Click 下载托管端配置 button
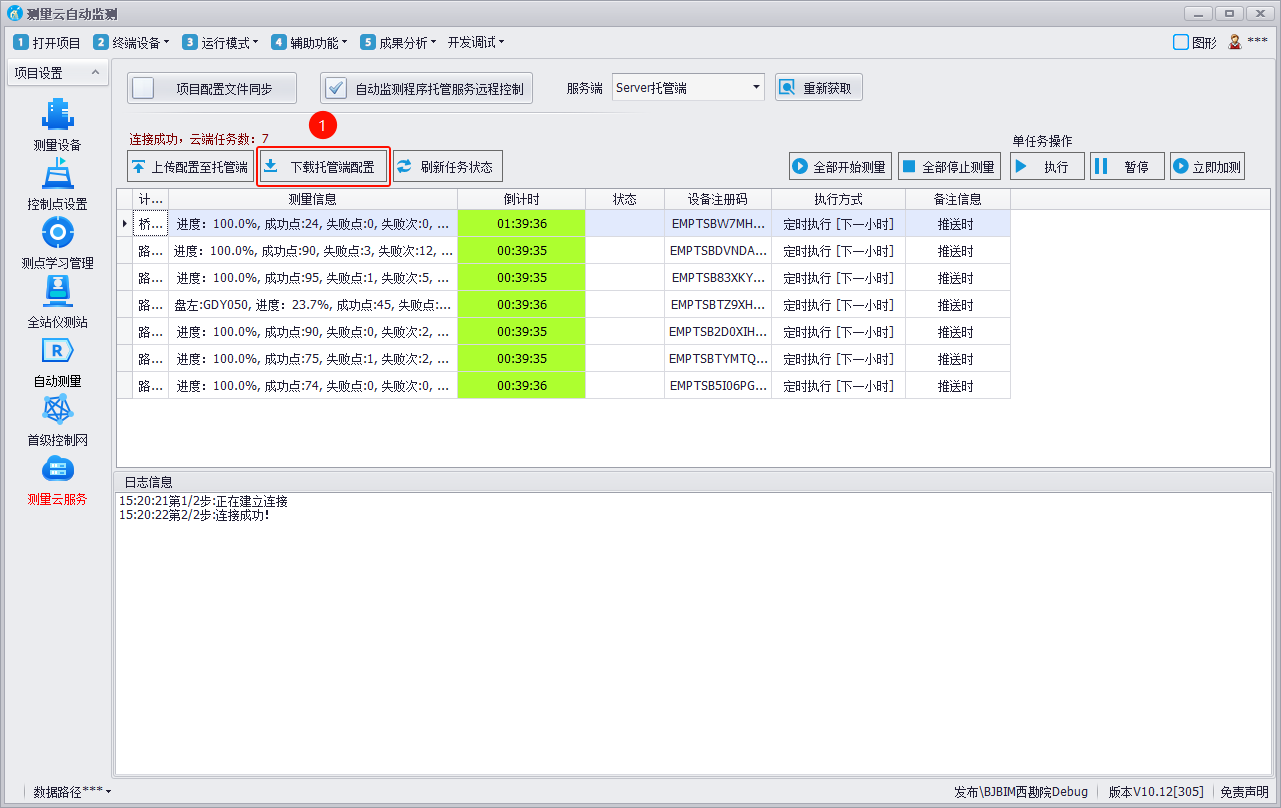This screenshot has width=1281, height=808. 323,167
